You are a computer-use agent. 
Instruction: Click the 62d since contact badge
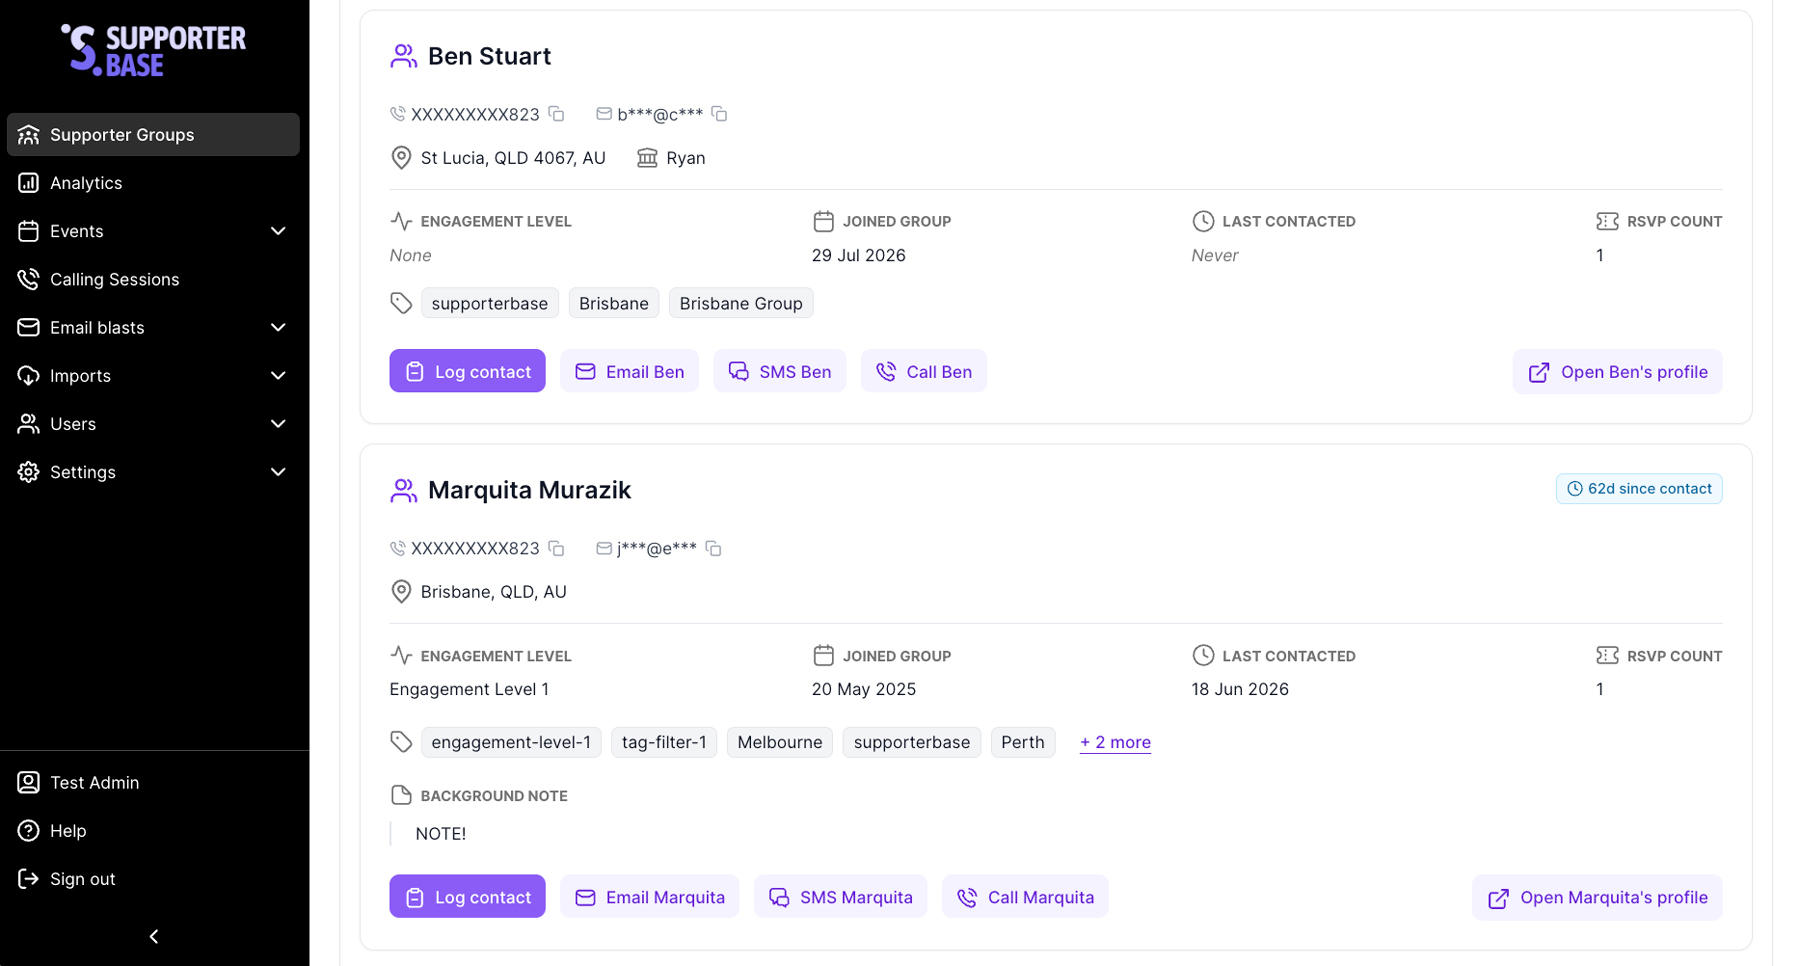point(1639,489)
